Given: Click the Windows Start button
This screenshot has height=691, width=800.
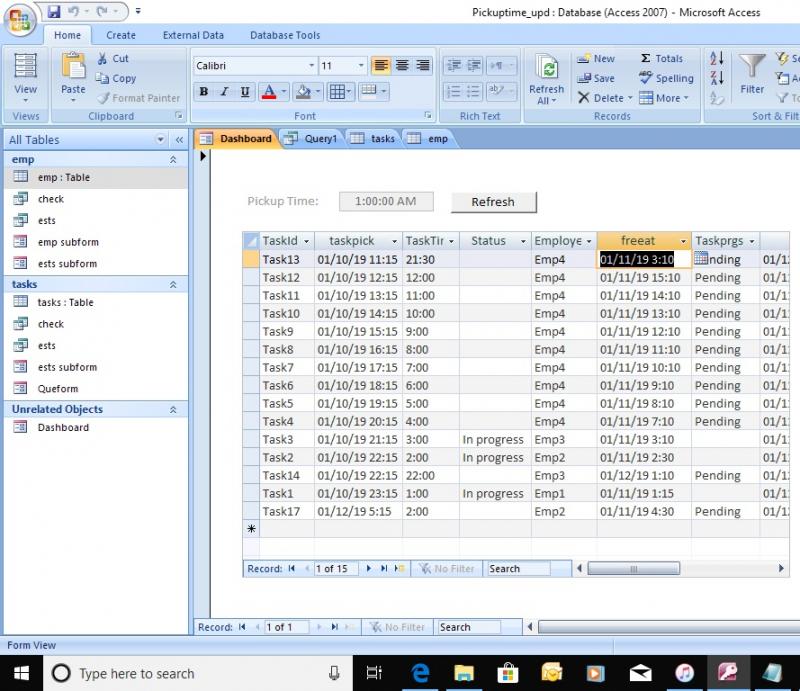Looking at the screenshot, I should 21,674.
